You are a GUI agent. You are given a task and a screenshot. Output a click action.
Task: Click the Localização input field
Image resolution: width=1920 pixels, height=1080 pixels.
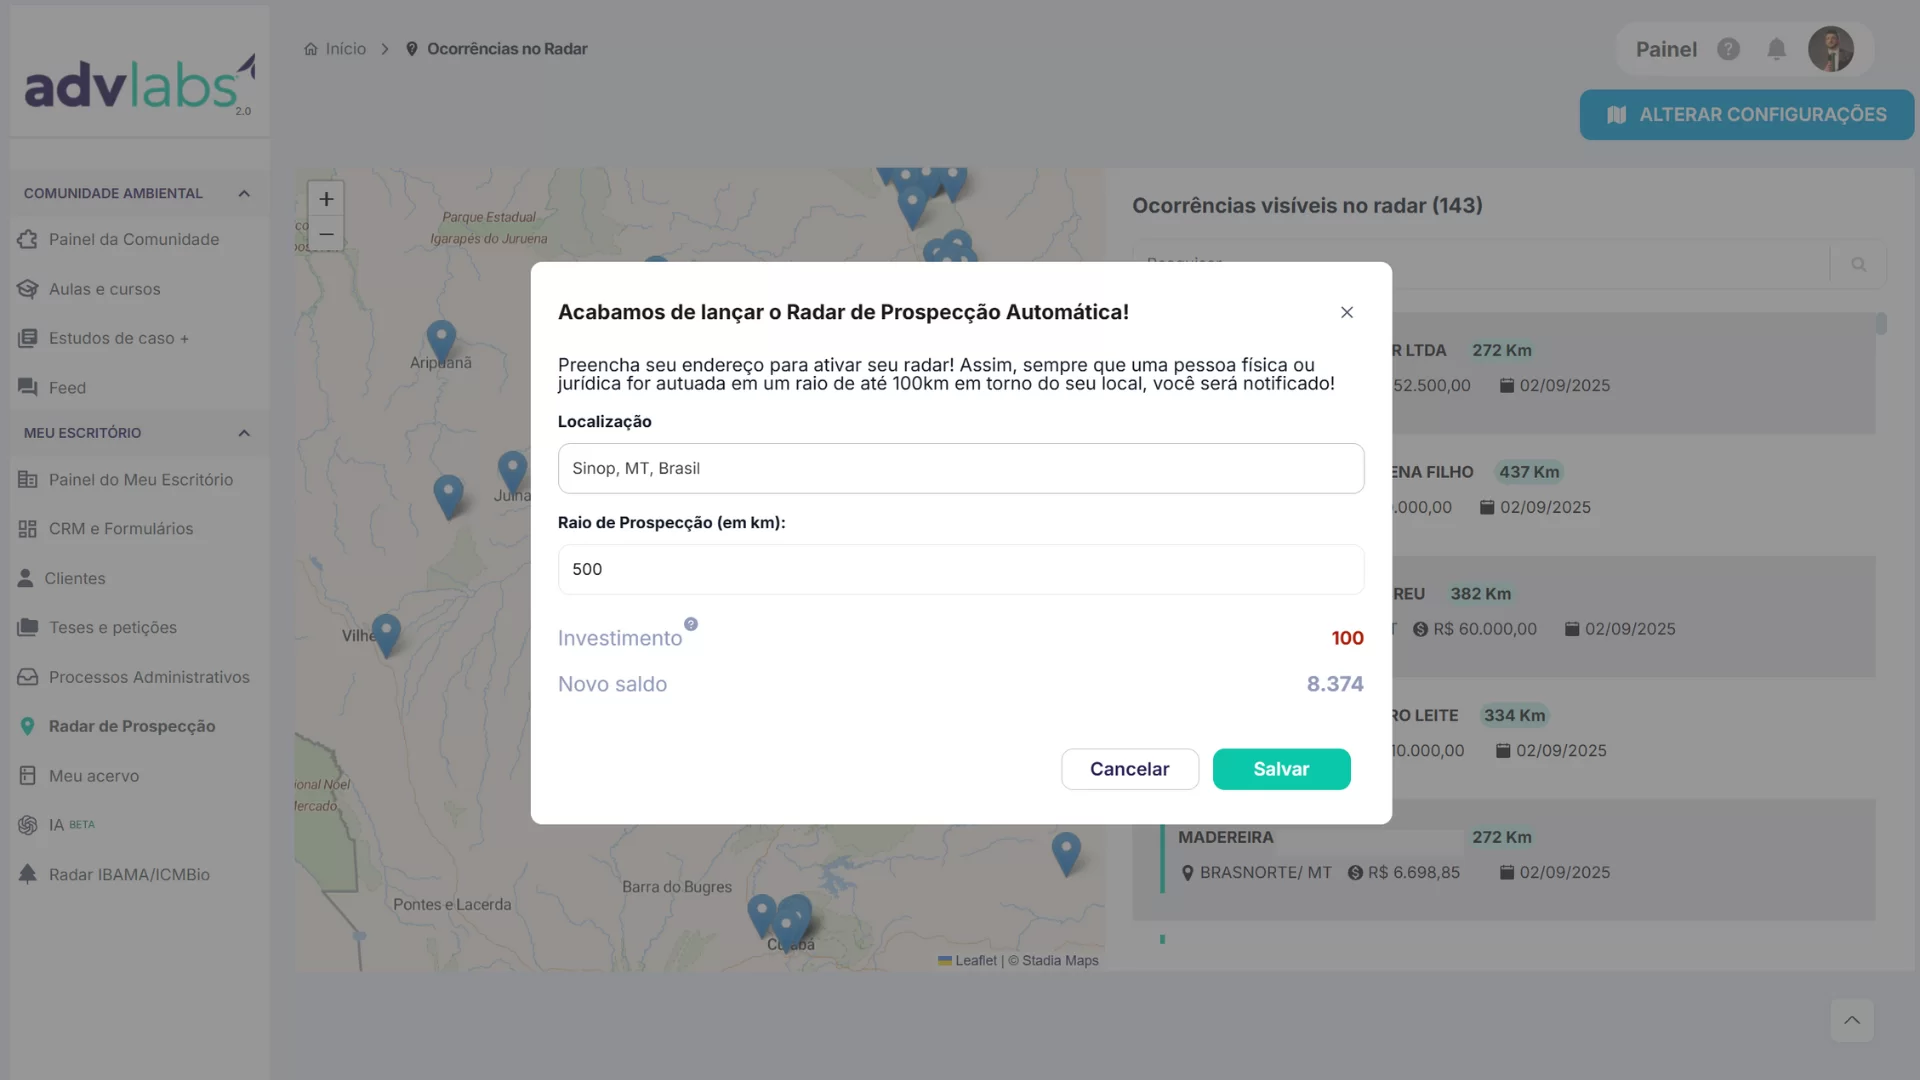click(960, 468)
